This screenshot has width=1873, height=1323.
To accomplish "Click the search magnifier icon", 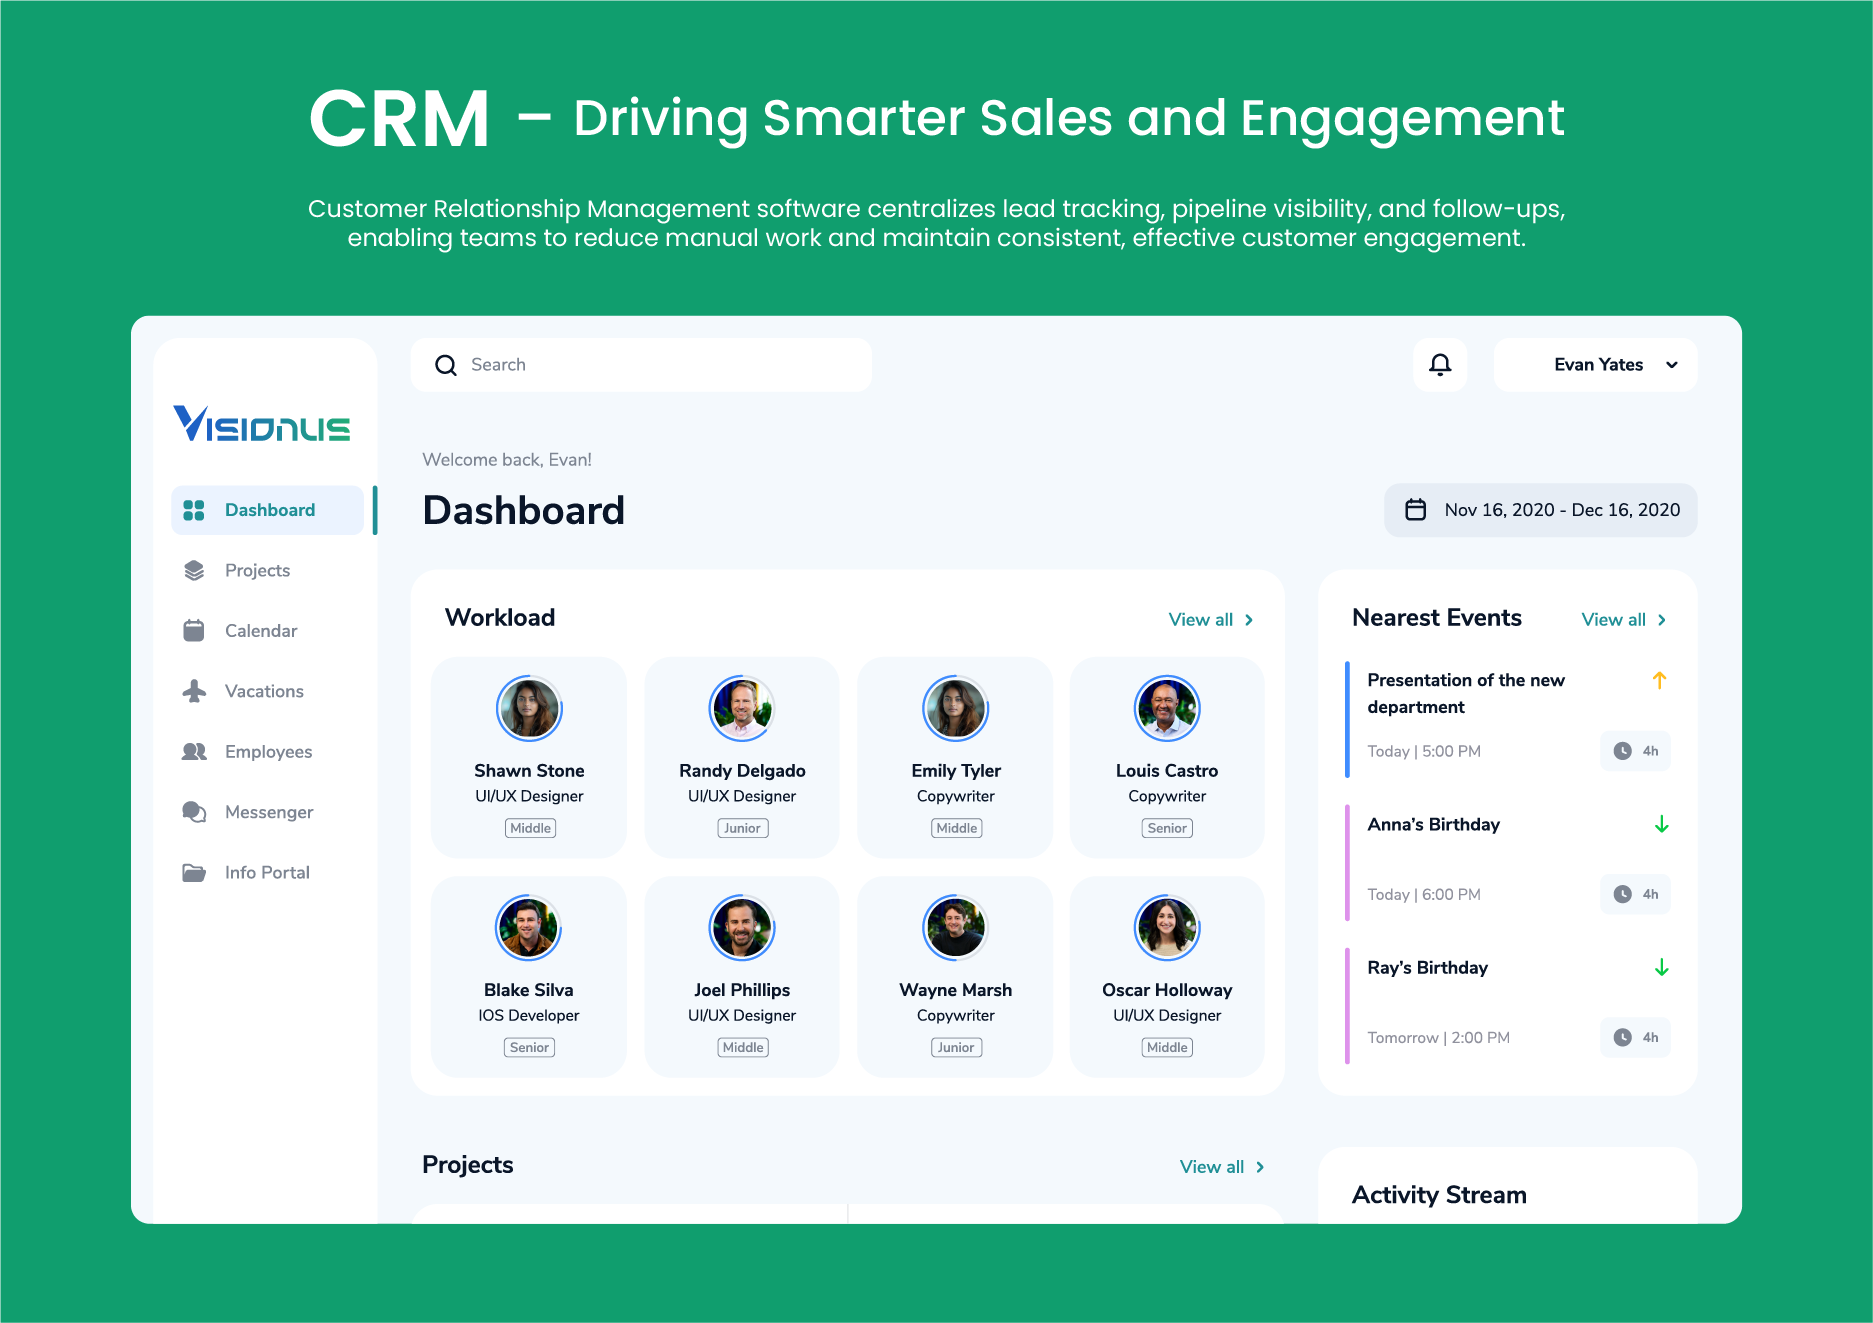I will (x=445, y=364).
